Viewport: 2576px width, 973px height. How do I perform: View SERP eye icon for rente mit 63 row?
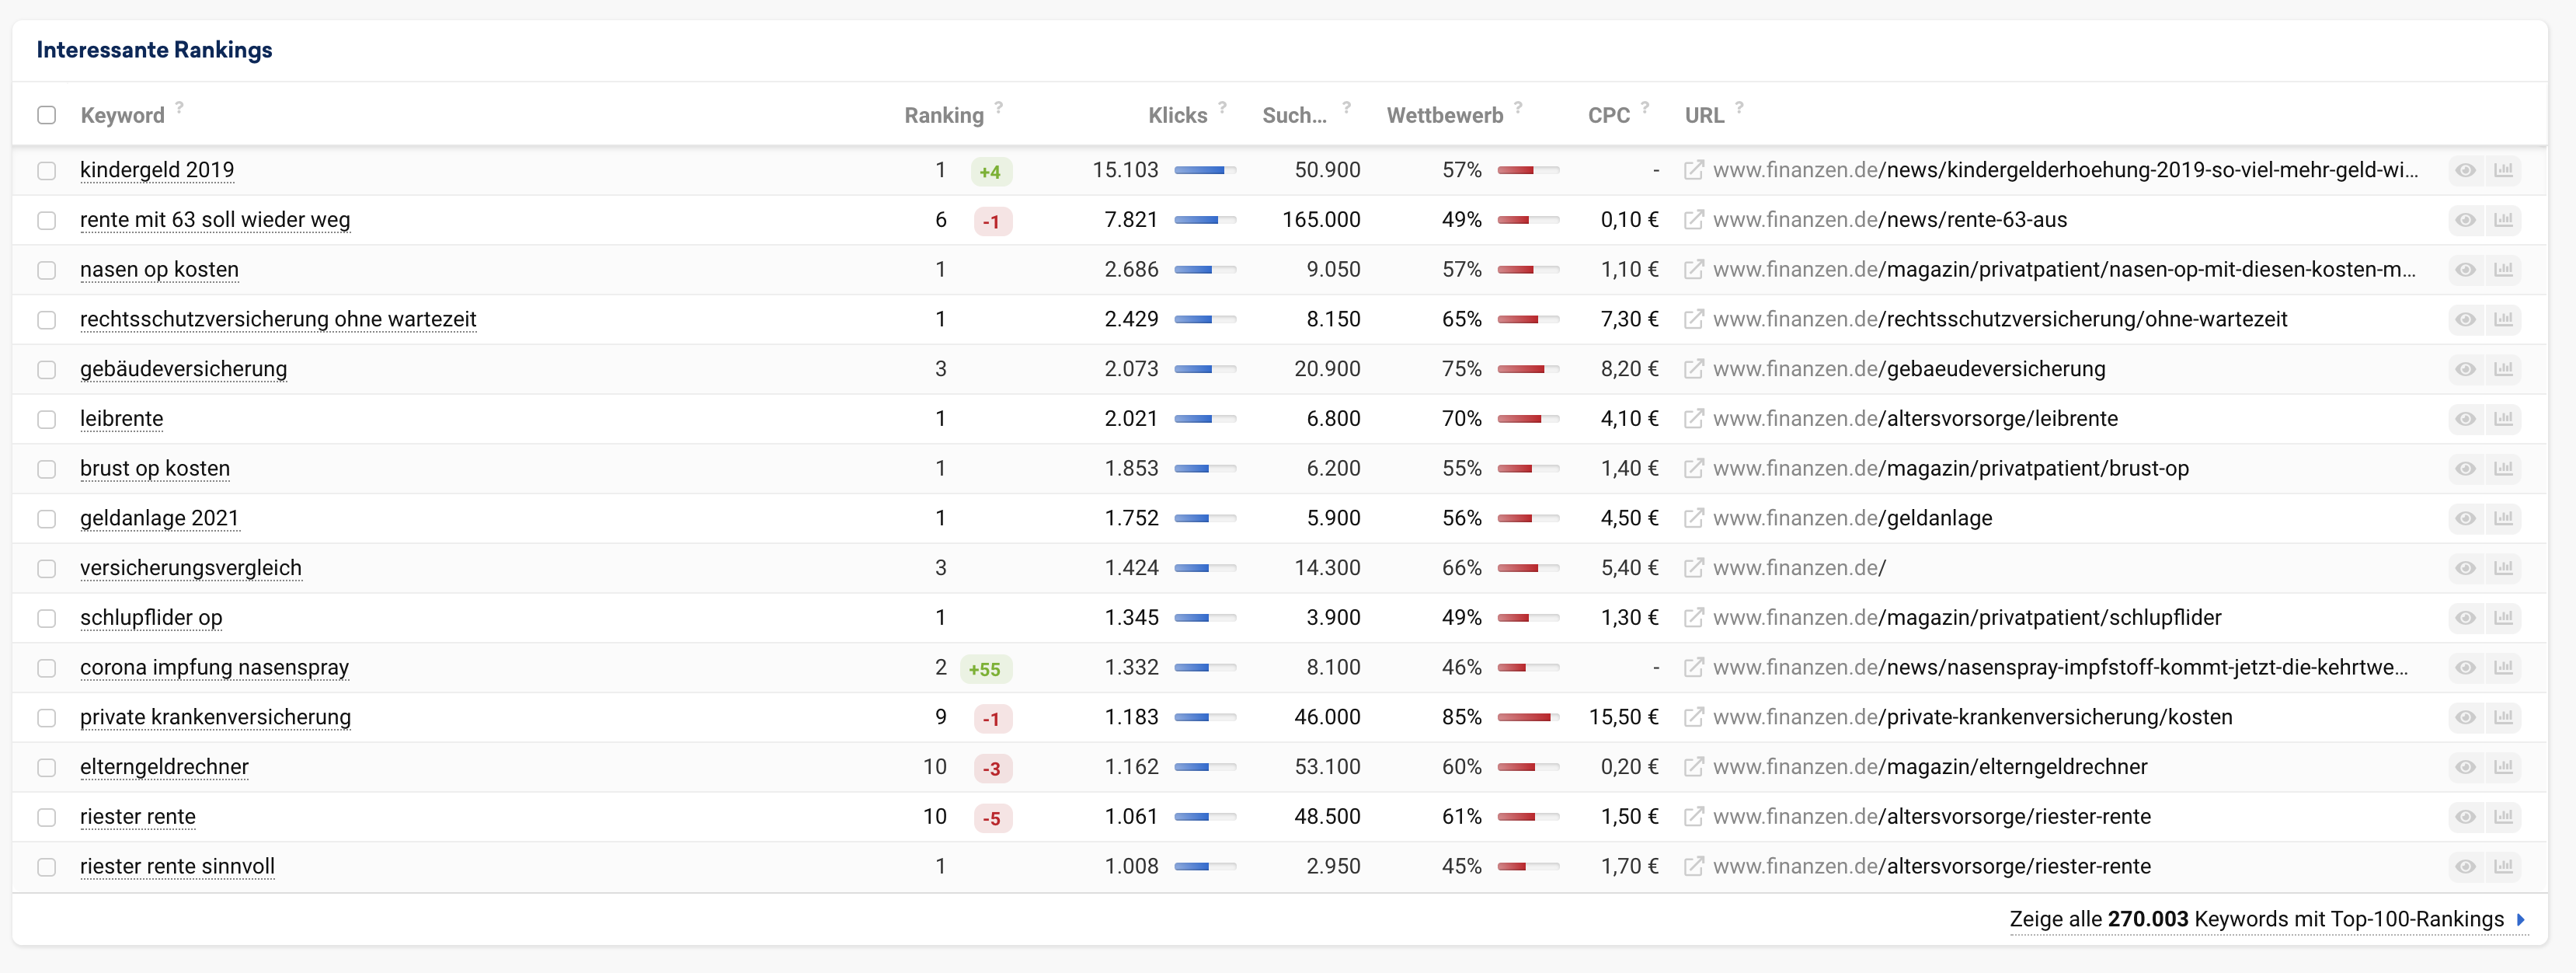click(2465, 220)
